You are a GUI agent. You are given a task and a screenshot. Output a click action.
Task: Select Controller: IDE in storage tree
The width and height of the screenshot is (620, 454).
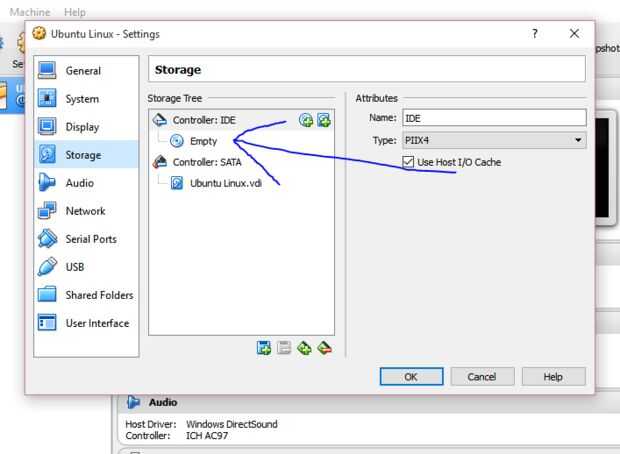(x=204, y=120)
